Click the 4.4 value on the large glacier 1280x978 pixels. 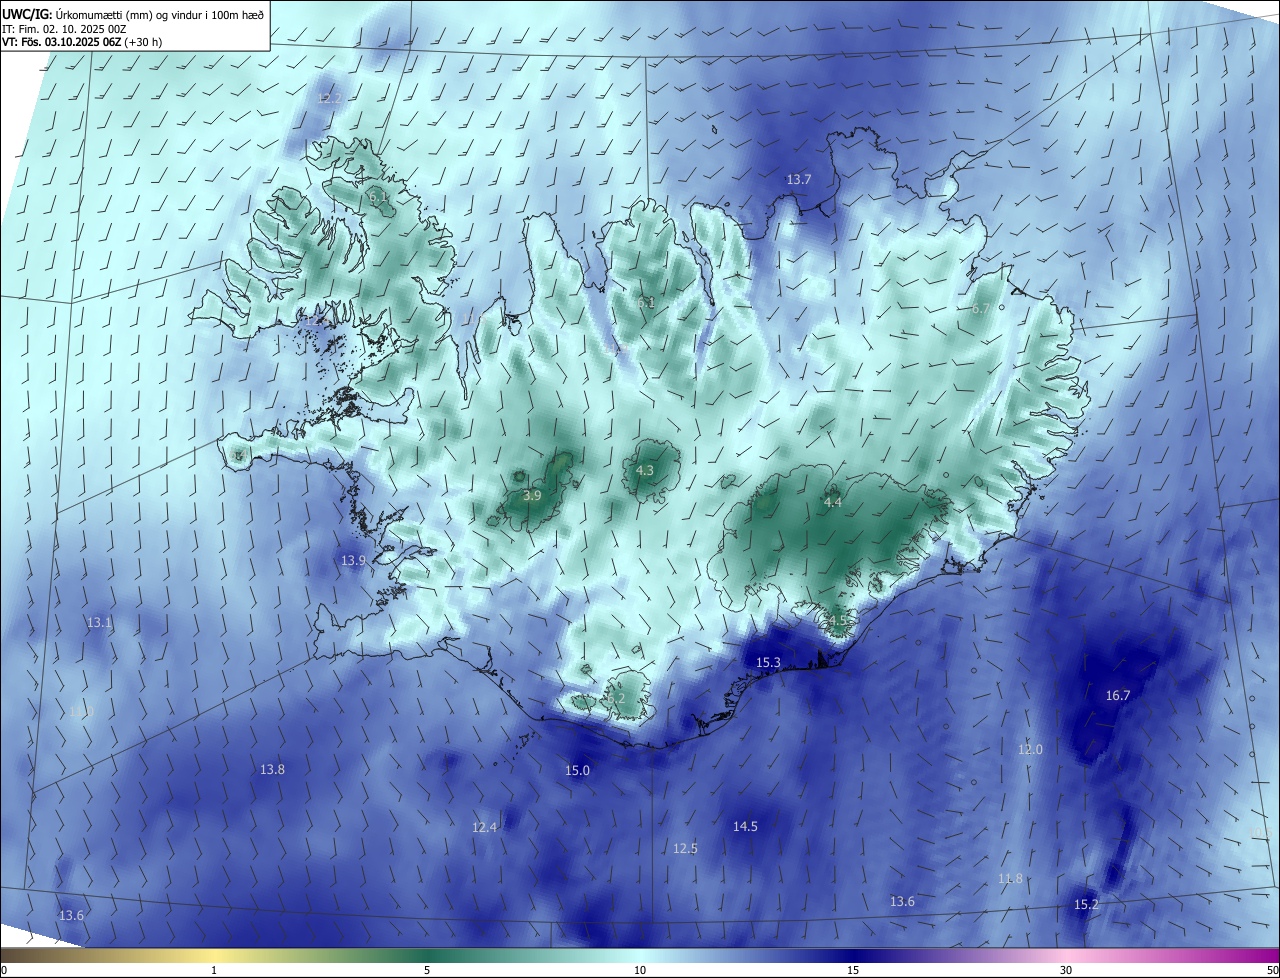(x=833, y=502)
